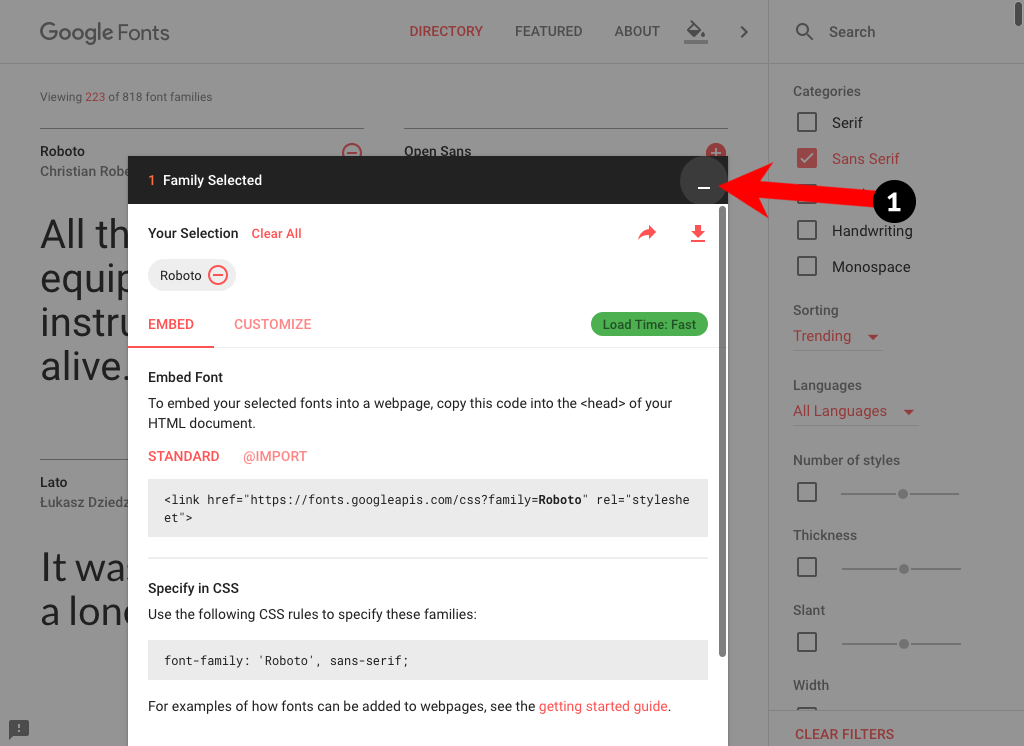Click the Load Time: Fast badge
The image size is (1024, 746).
(x=649, y=325)
